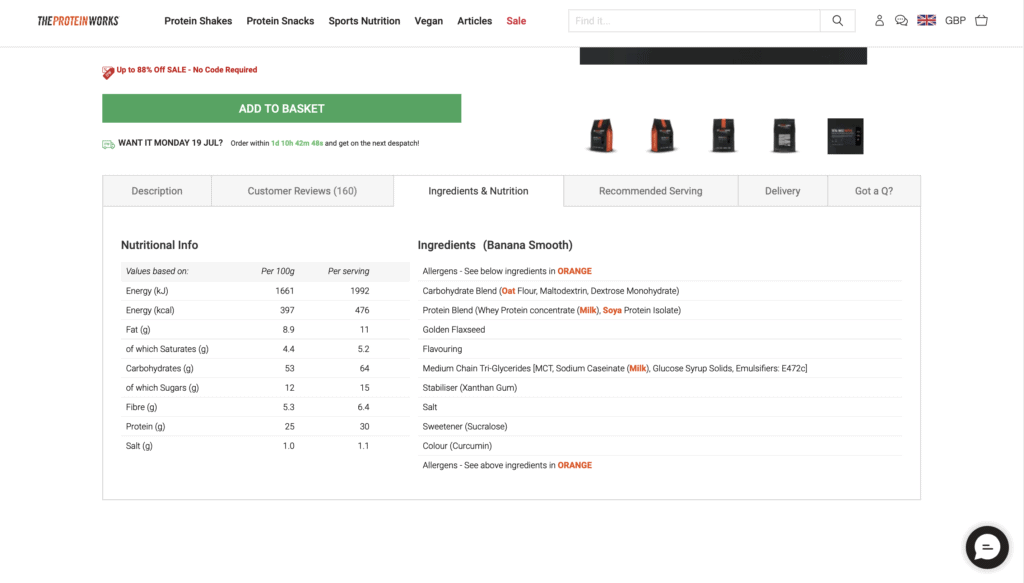Screen dimensions: 1024x583
Task: Click the Golden Flaxseed ingredient
Action: pos(454,330)
